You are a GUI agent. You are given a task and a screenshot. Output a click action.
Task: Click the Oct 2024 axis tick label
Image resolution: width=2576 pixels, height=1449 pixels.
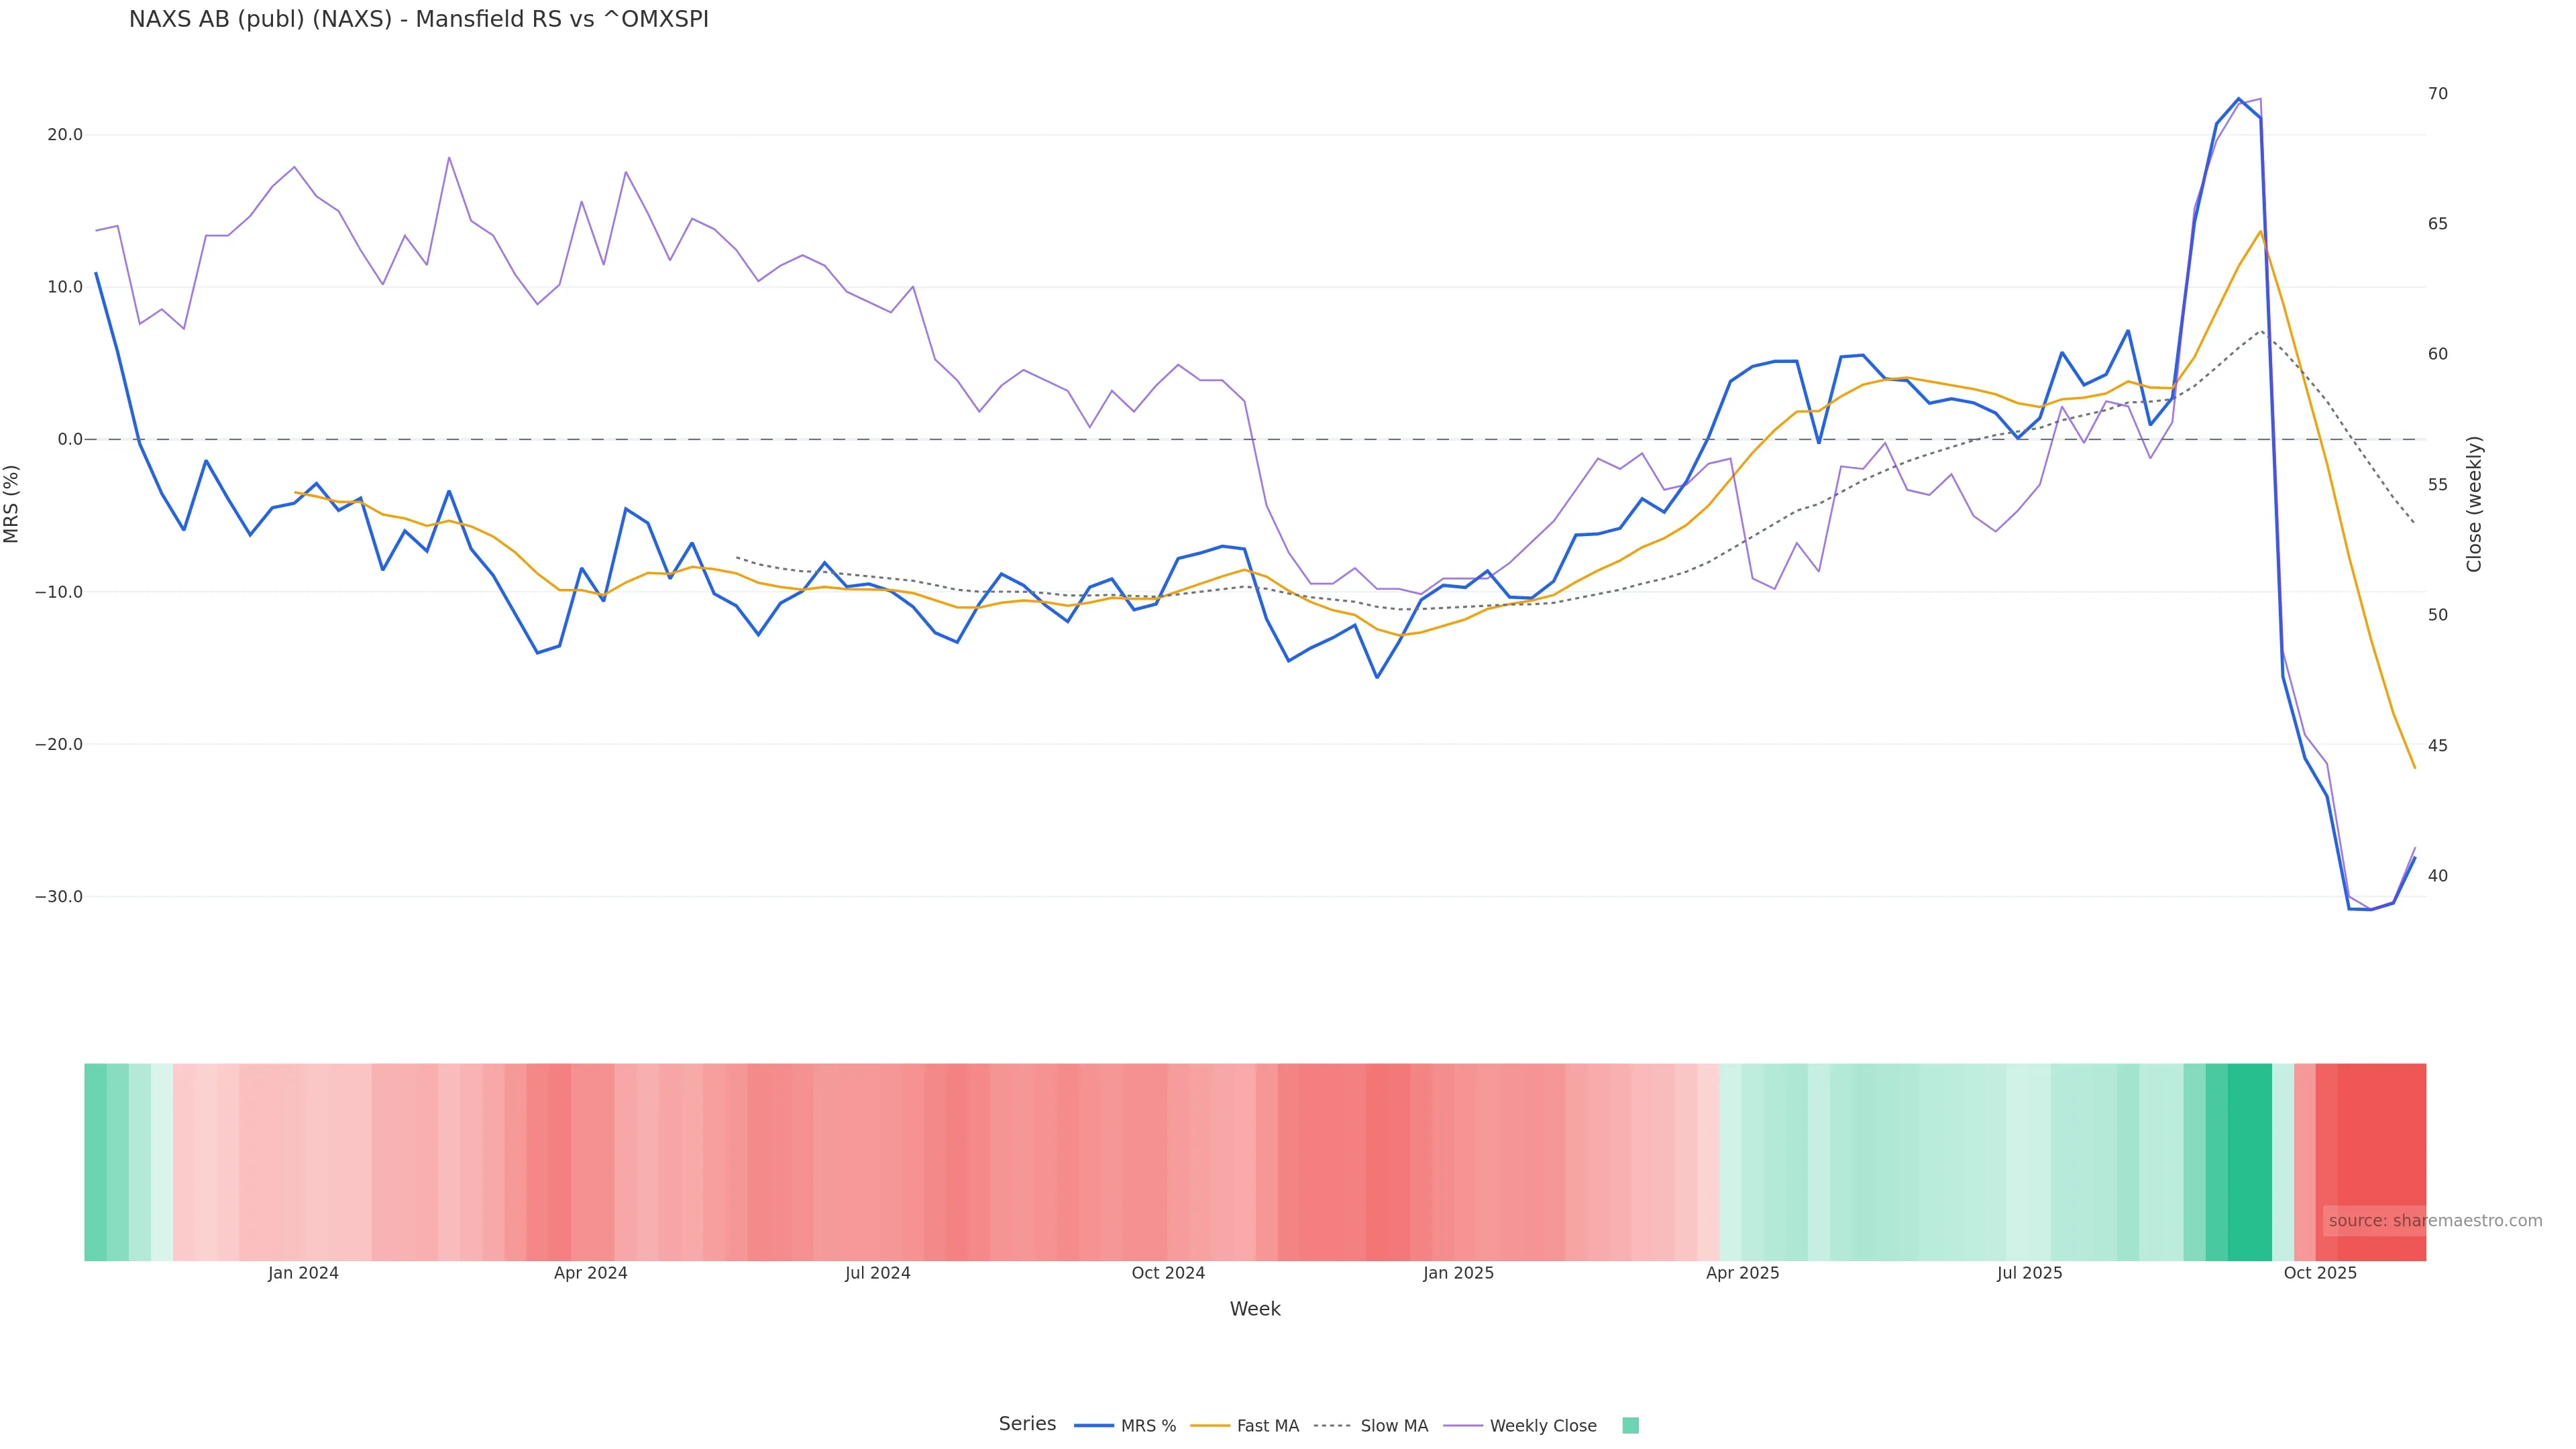[1167, 1273]
